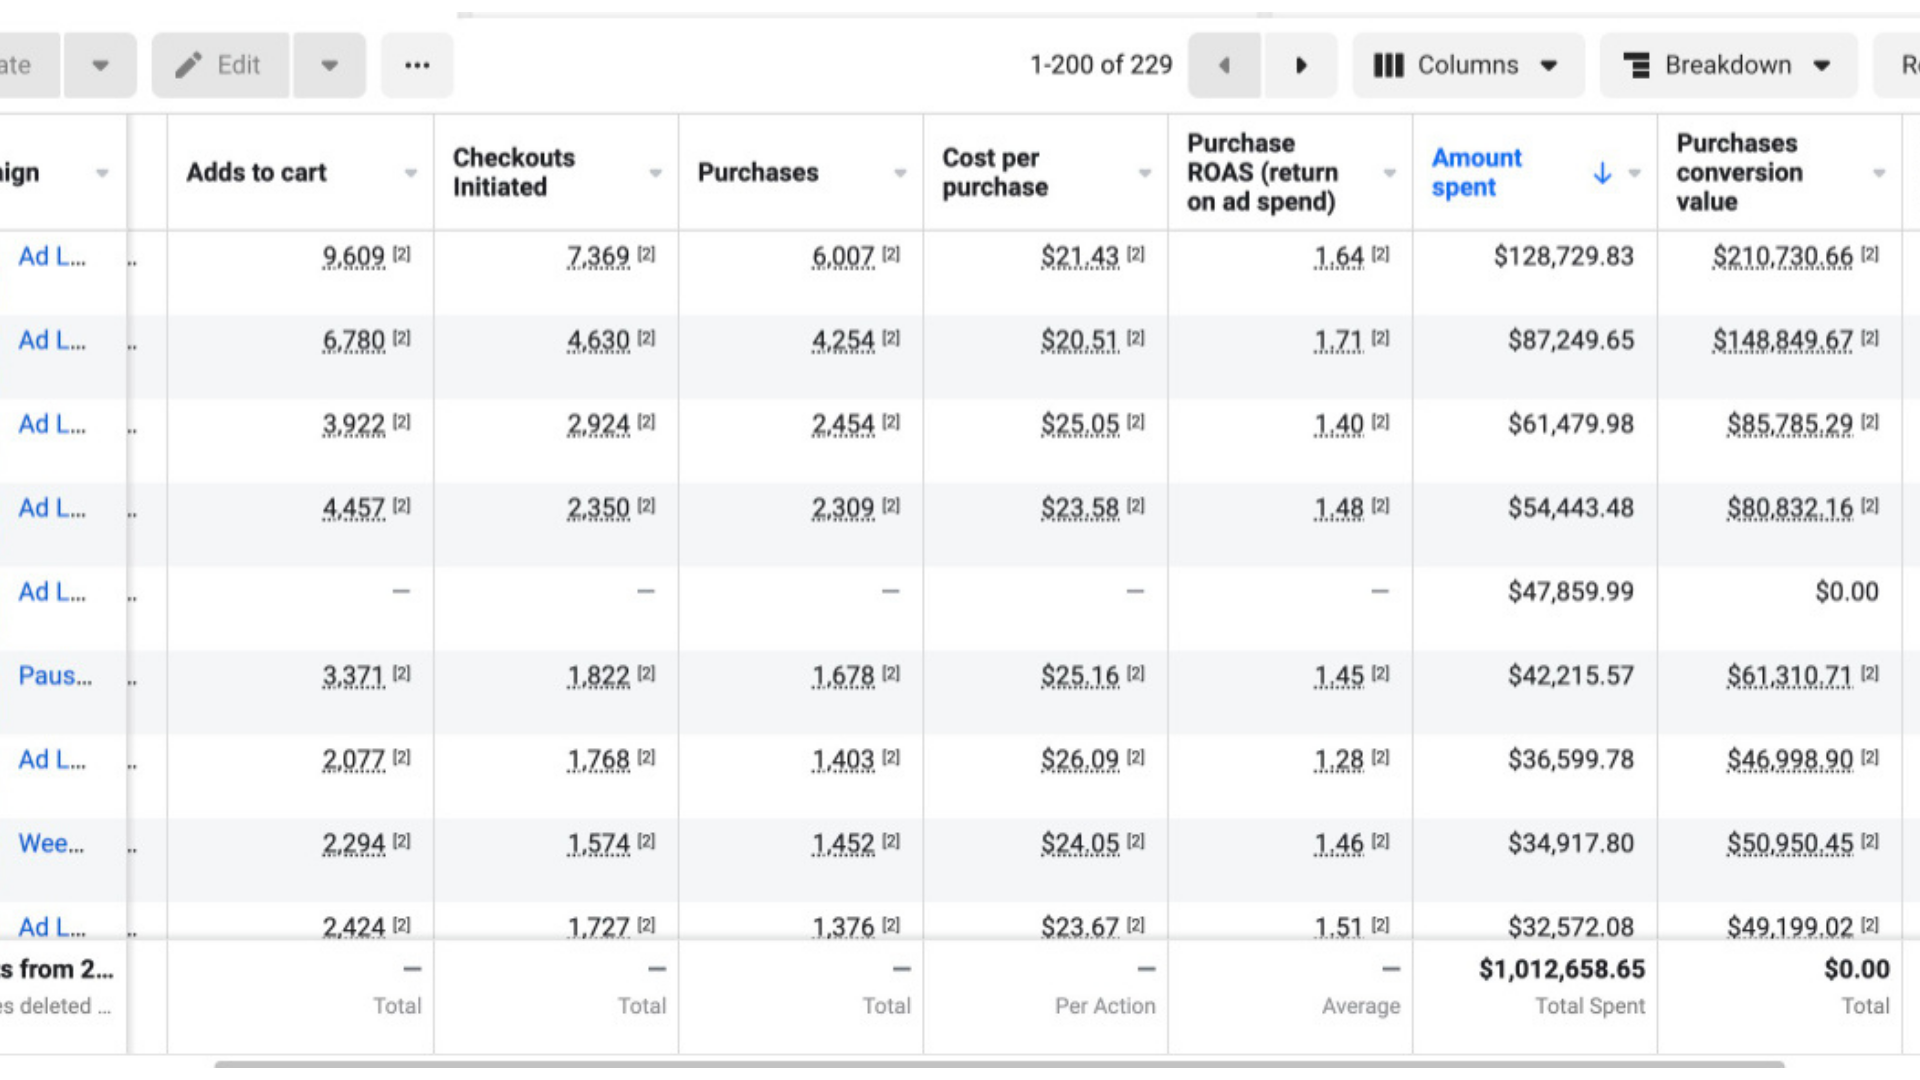Open the Breakdown menu

pos(1728,66)
